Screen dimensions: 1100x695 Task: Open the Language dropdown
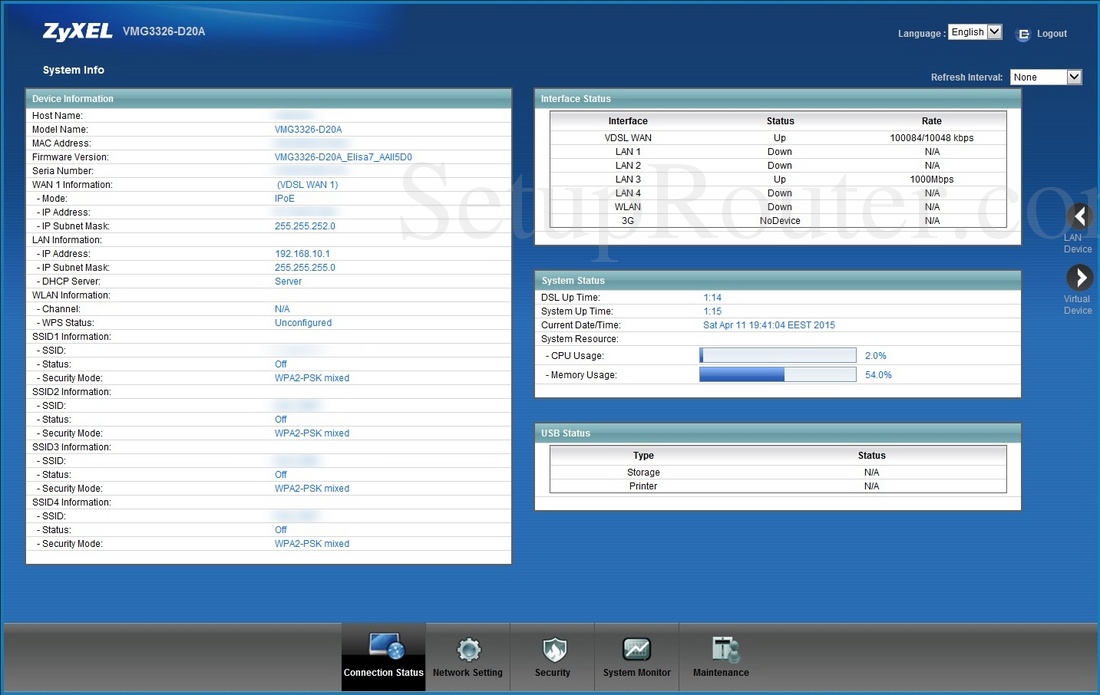[974, 32]
